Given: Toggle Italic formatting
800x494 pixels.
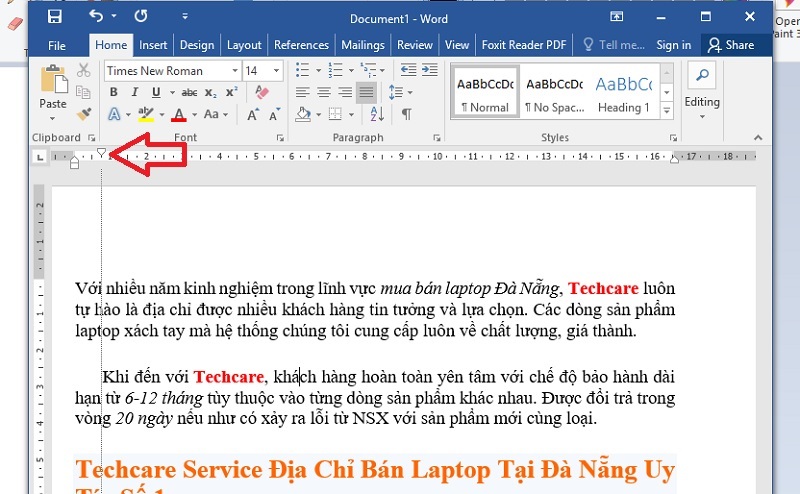Looking at the screenshot, I should coord(135,92).
